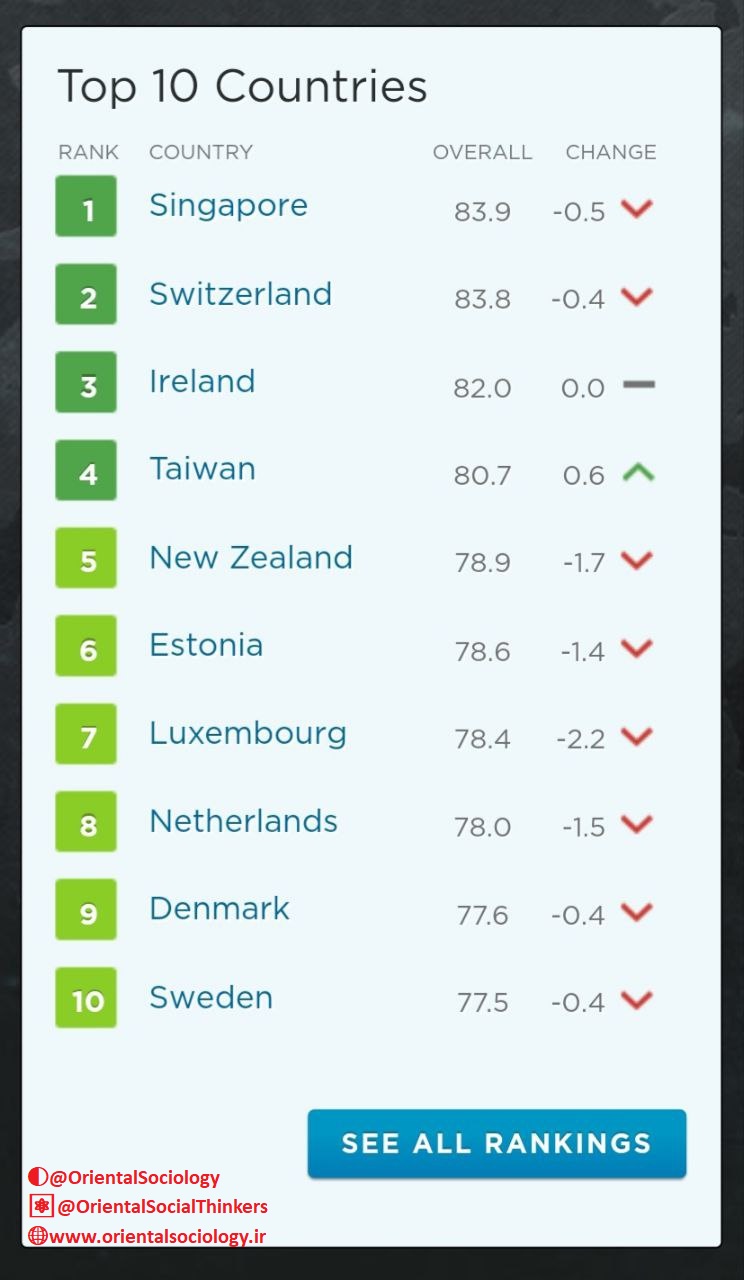The height and width of the screenshot is (1280, 744).
Task: Open the Sweden country link
Action: [211, 997]
